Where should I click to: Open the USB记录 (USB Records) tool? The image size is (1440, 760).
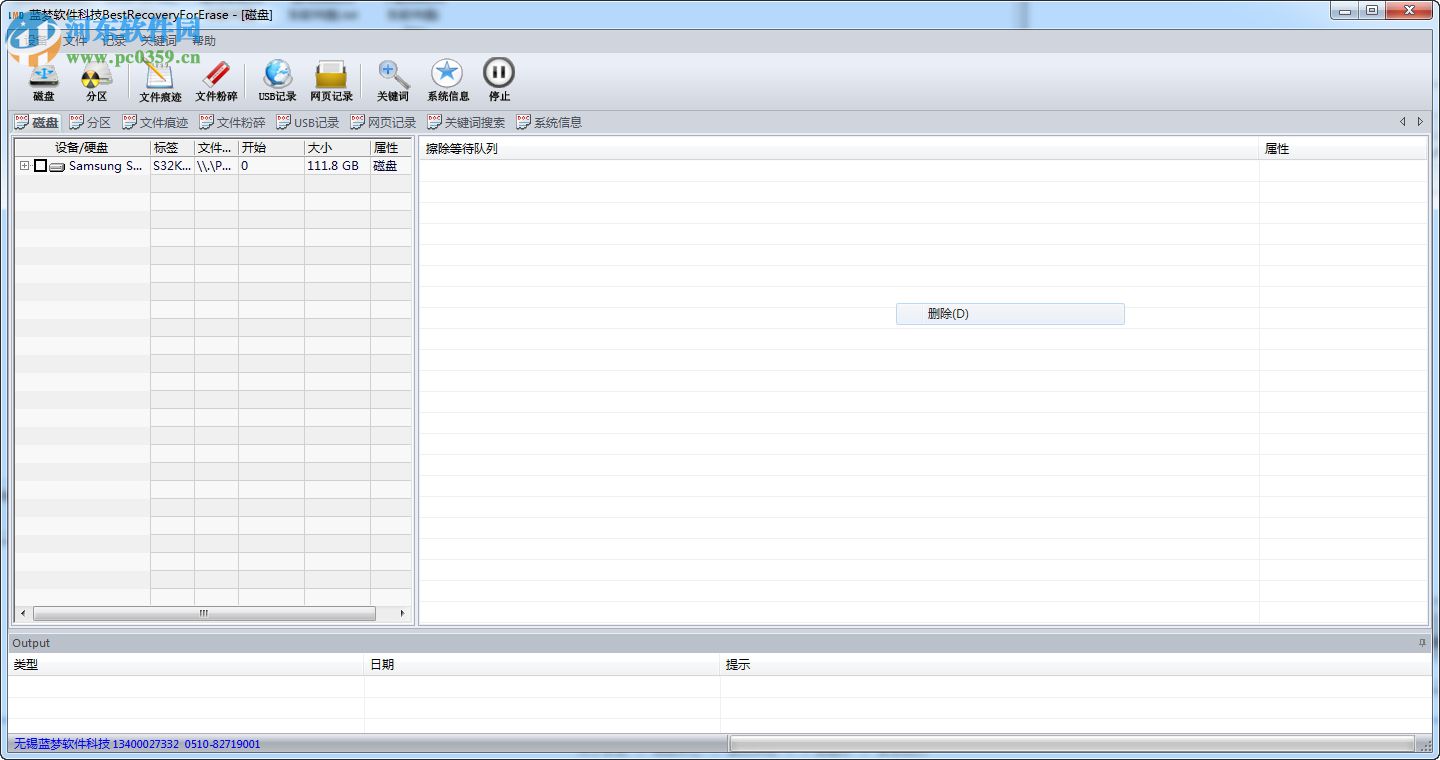click(x=276, y=78)
